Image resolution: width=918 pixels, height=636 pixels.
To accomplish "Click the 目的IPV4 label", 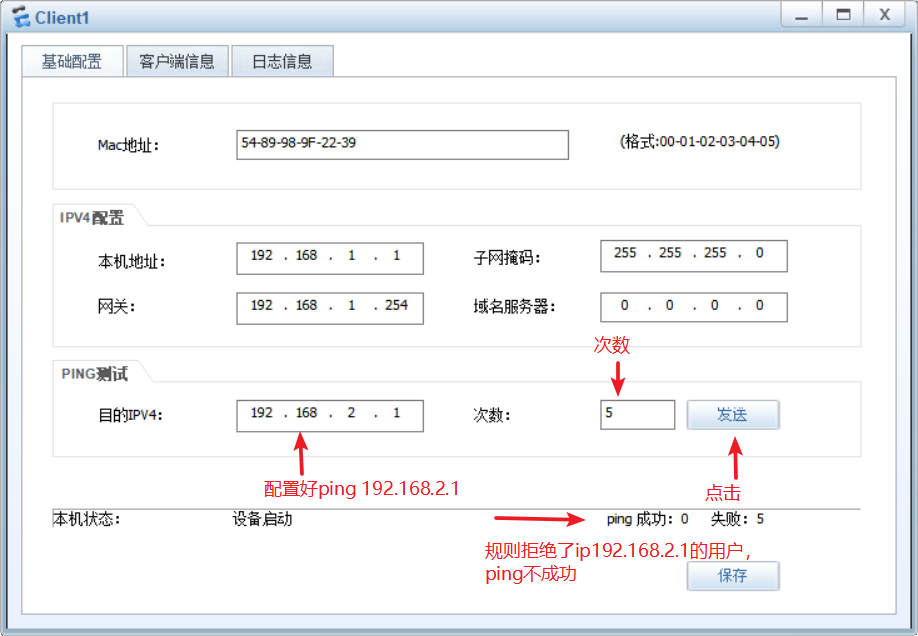I will (x=130, y=415).
